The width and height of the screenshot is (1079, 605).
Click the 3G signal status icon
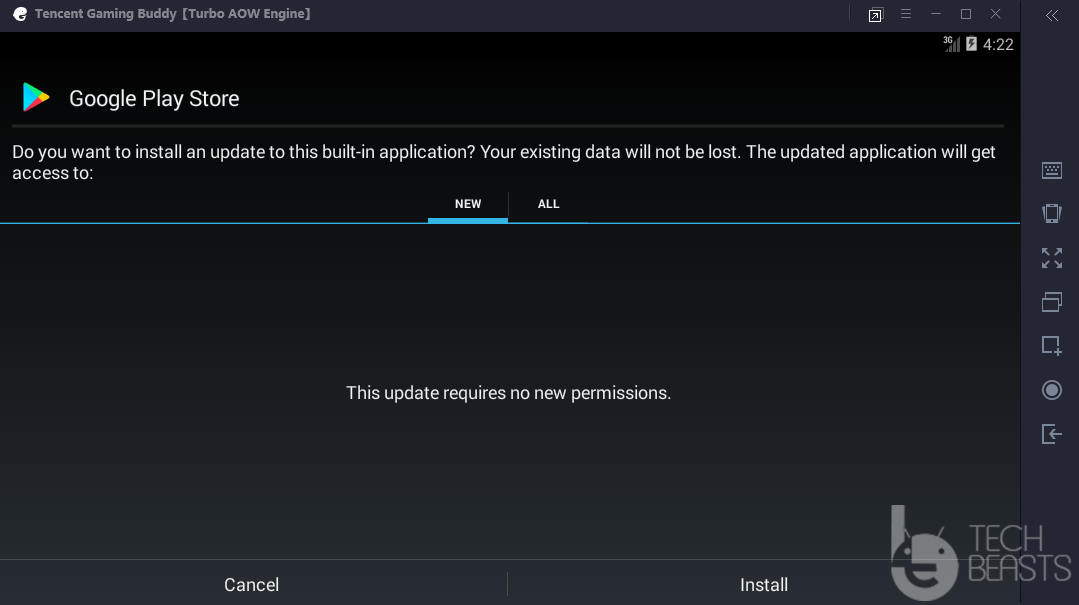click(x=951, y=44)
